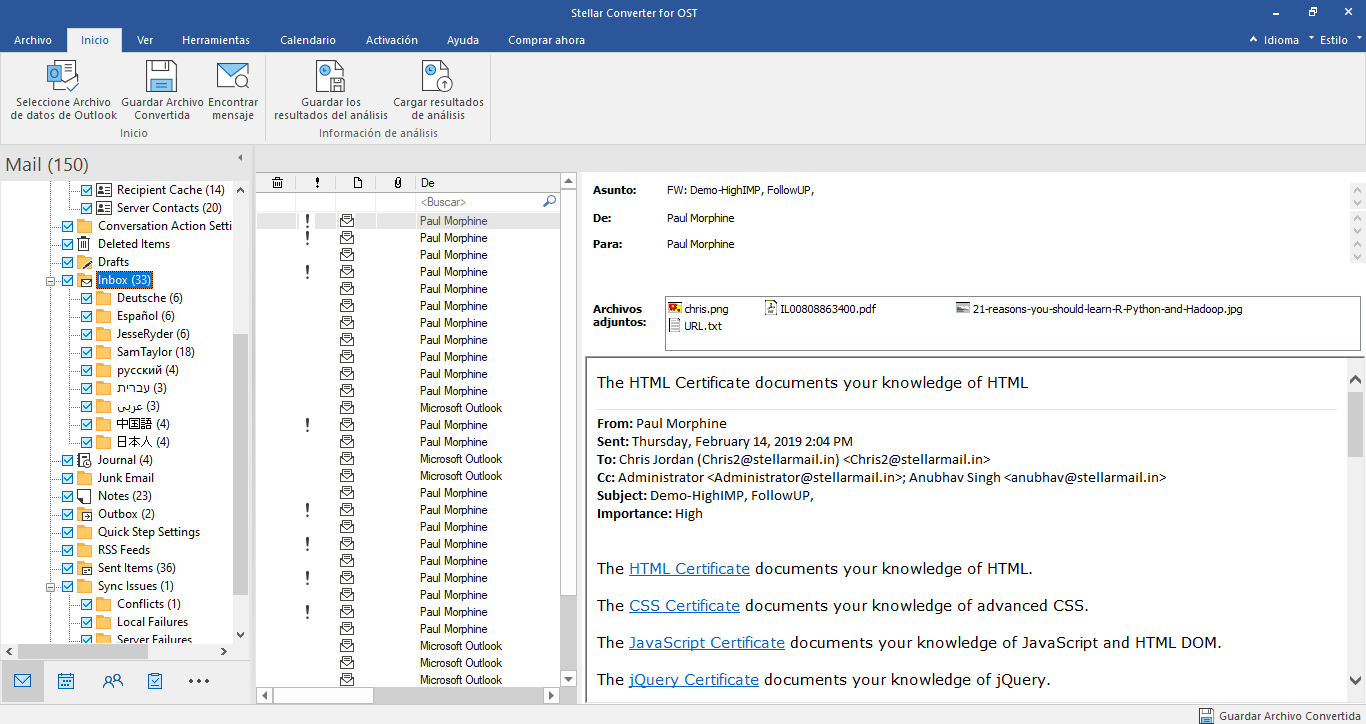
Task: Open the 21-reasons JPG attachment
Action: tap(1099, 309)
